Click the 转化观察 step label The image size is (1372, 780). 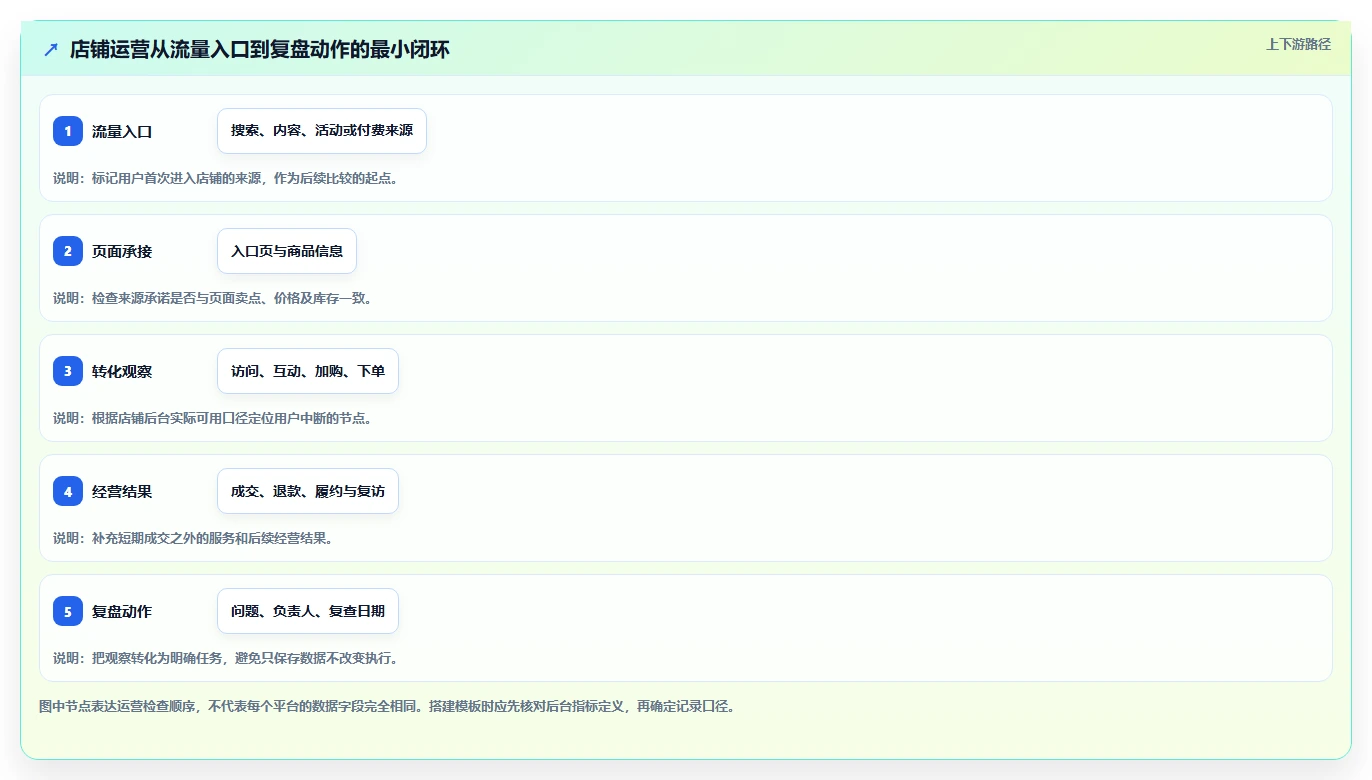(122, 371)
